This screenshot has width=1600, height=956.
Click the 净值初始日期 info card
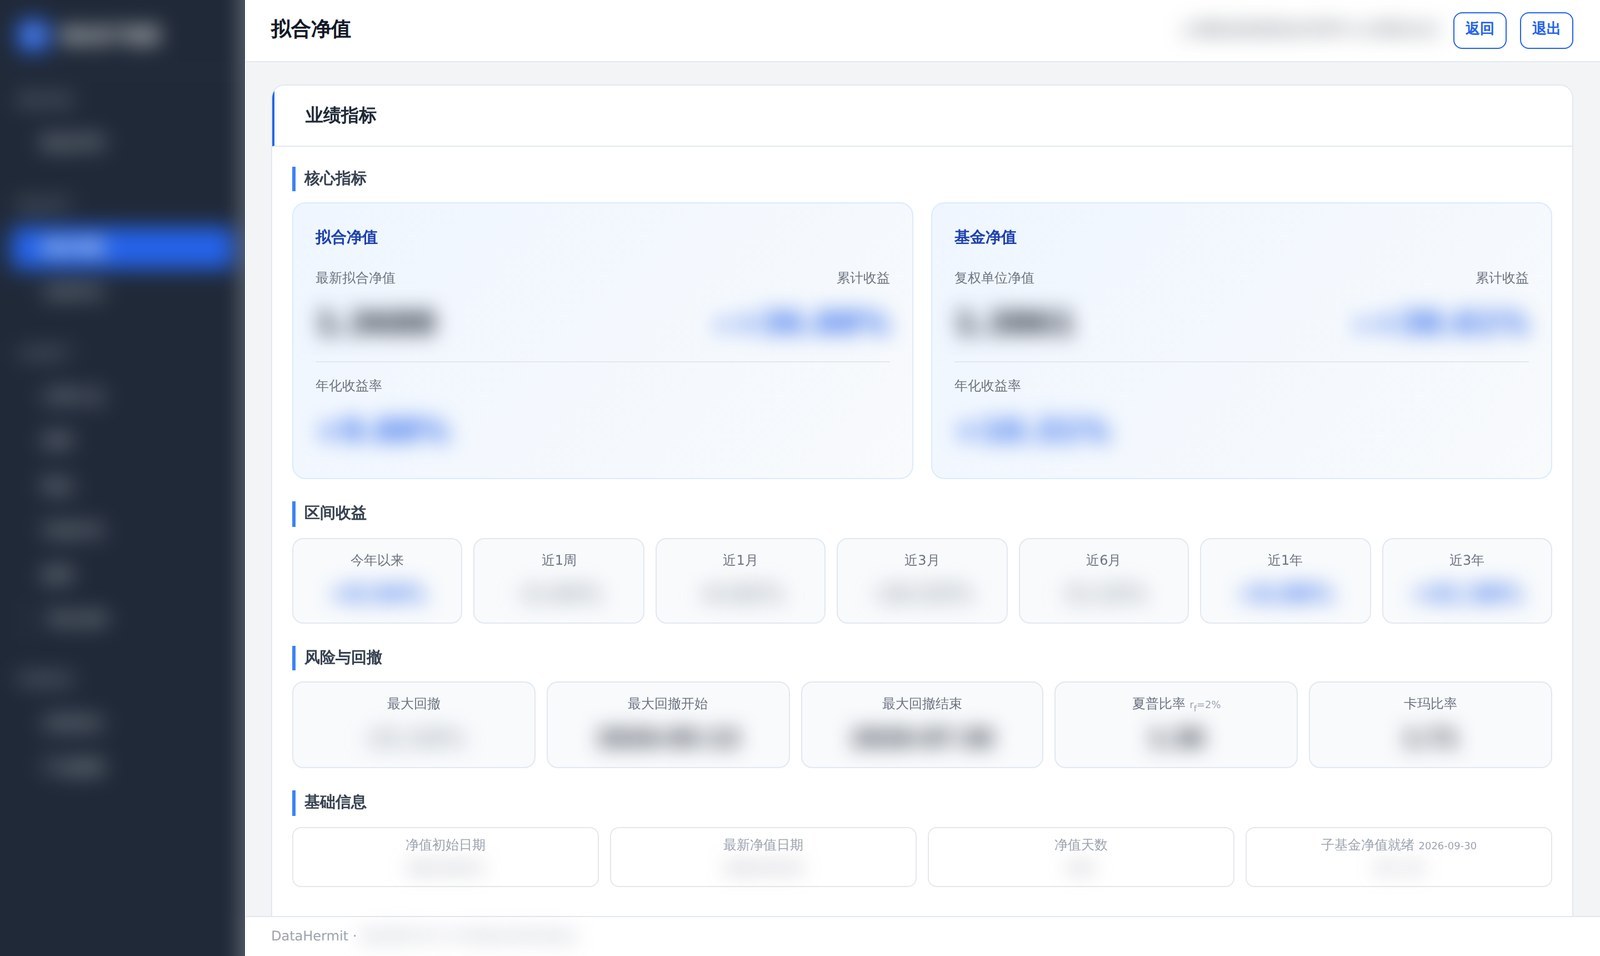(445, 857)
